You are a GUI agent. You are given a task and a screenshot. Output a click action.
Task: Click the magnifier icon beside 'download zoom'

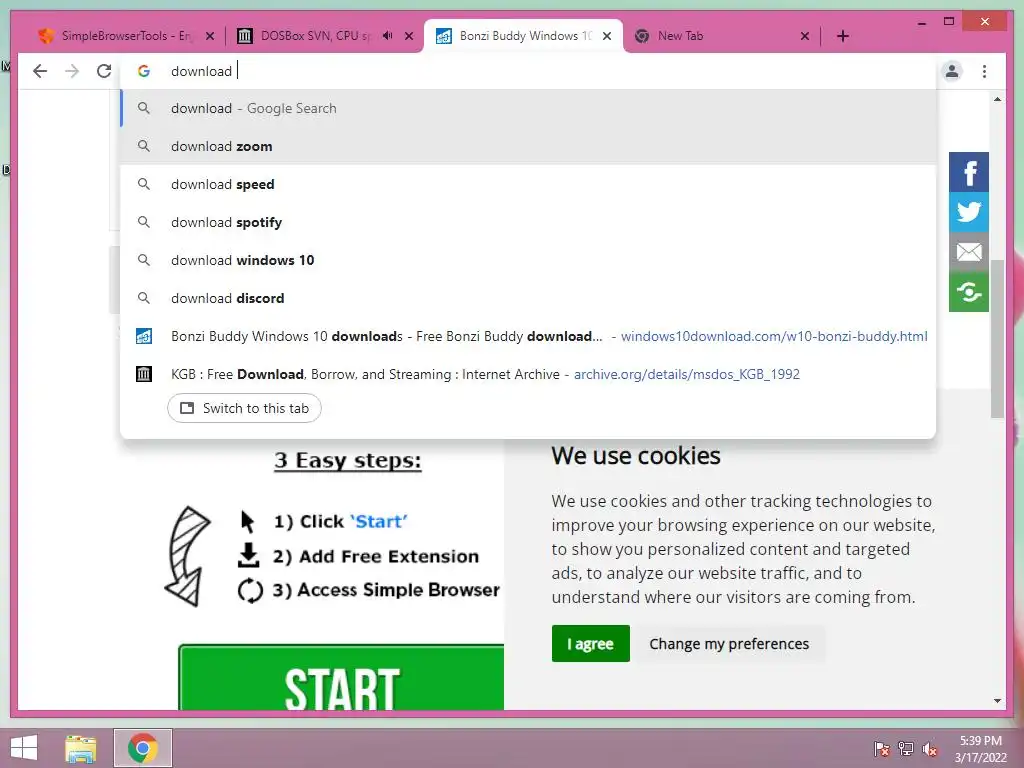[x=144, y=146]
